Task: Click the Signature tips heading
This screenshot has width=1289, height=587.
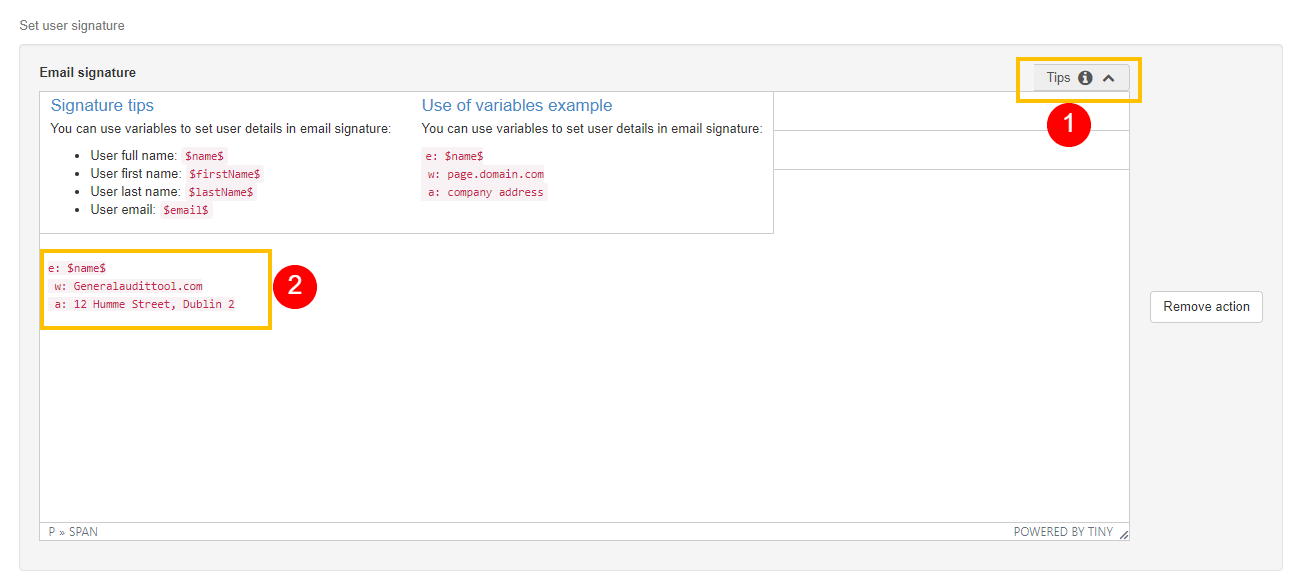Action: coord(102,105)
